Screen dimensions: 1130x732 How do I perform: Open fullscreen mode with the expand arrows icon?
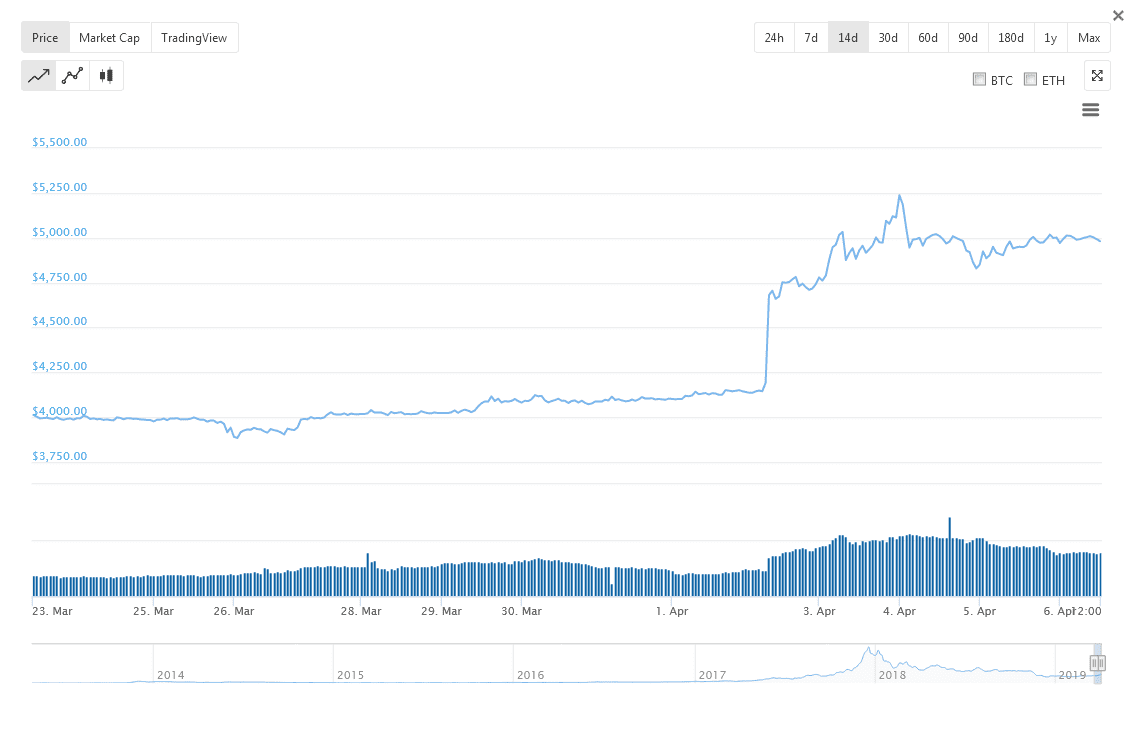point(1097,75)
